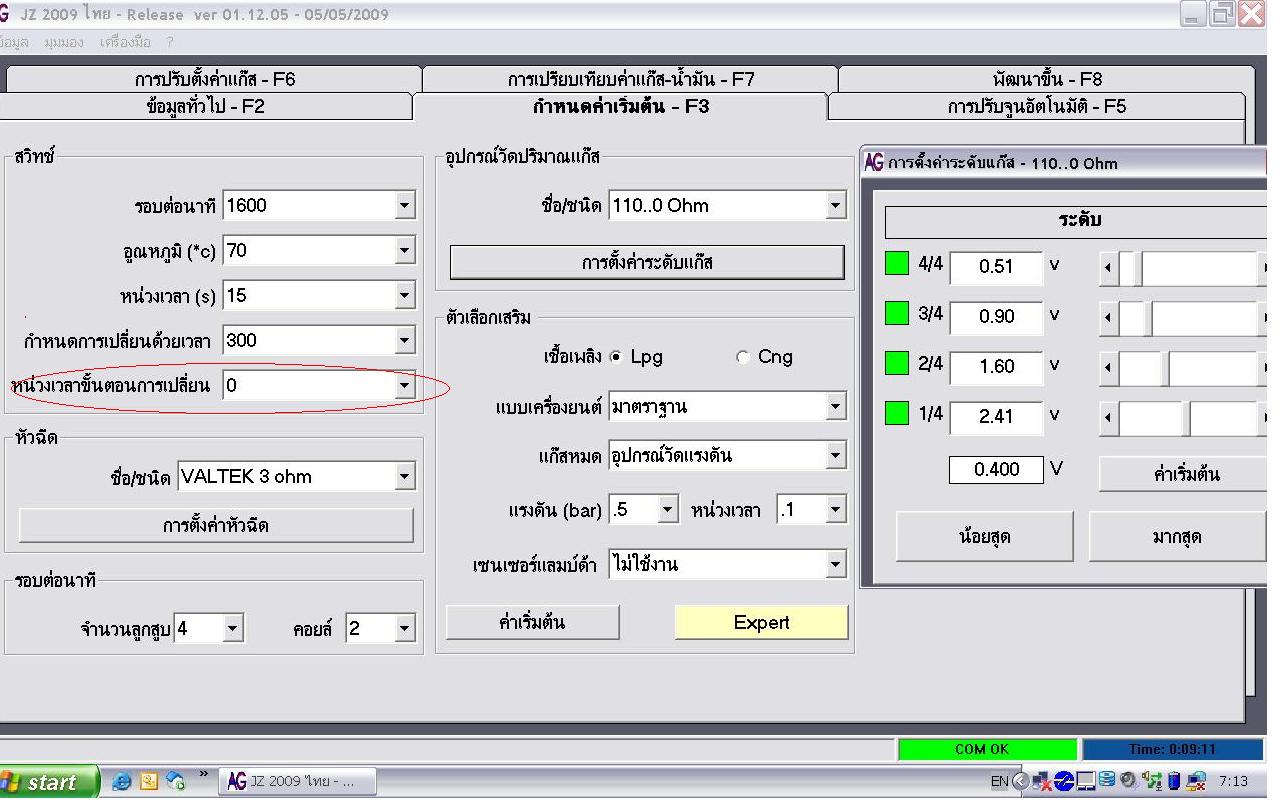Expand the cylinder count dropdown showing 4
This screenshot has height=800, width=1280.
[x=232, y=629]
